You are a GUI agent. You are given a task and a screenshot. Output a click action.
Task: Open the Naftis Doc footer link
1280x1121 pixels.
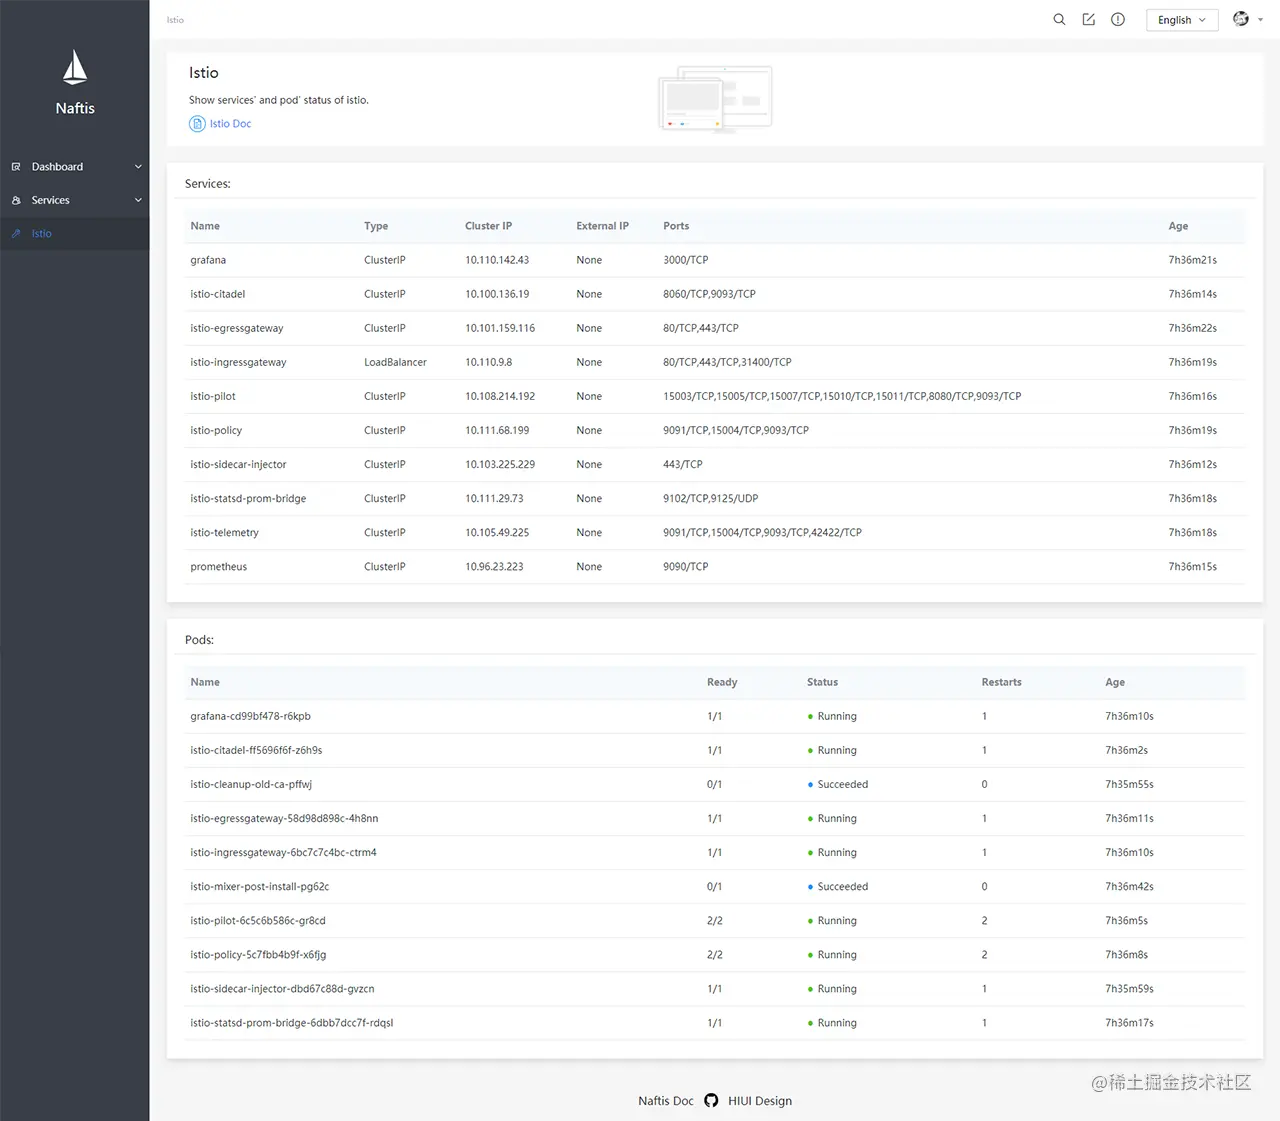pos(665,1101)
